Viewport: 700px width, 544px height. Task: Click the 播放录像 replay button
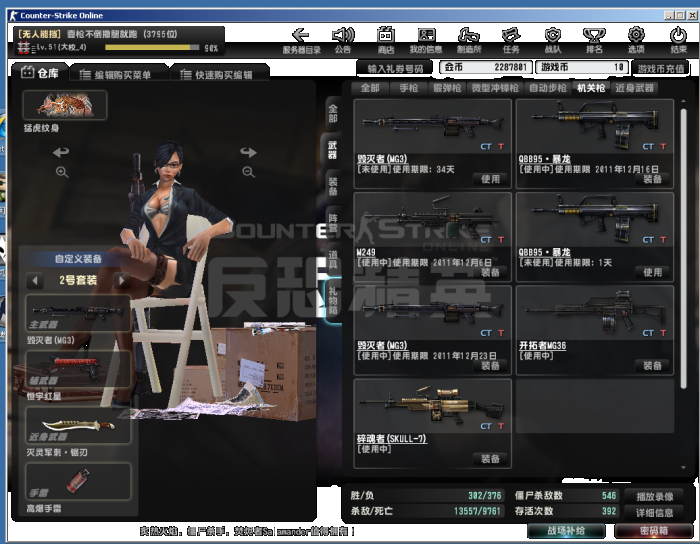tap(654, 496)
